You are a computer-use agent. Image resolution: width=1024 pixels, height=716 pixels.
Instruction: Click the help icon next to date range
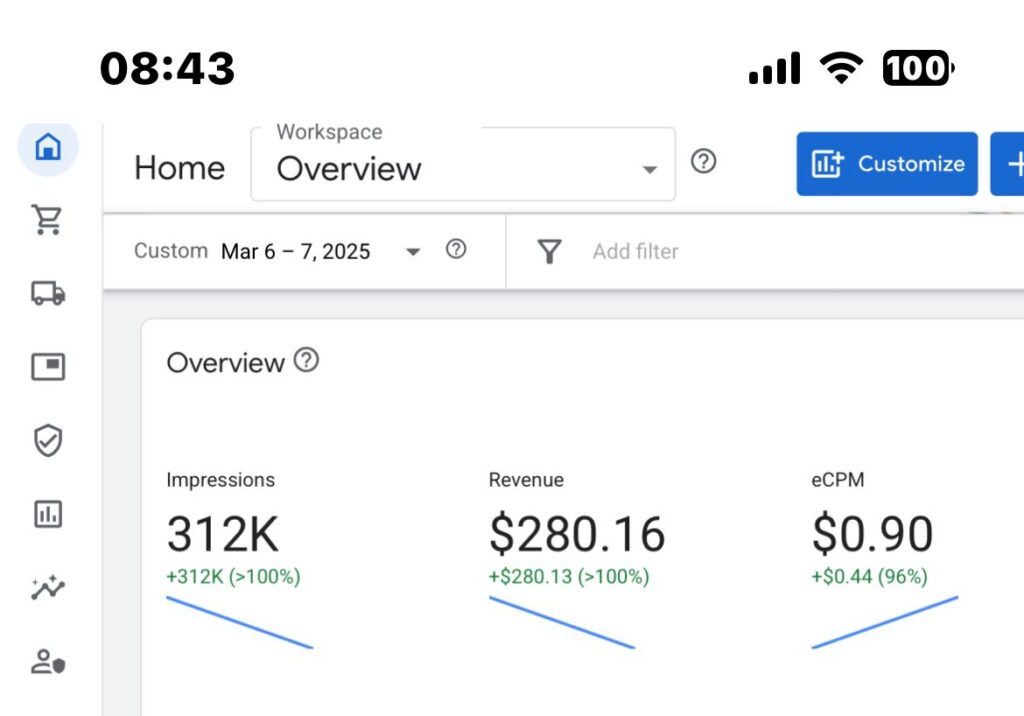(x=456, y=250)
